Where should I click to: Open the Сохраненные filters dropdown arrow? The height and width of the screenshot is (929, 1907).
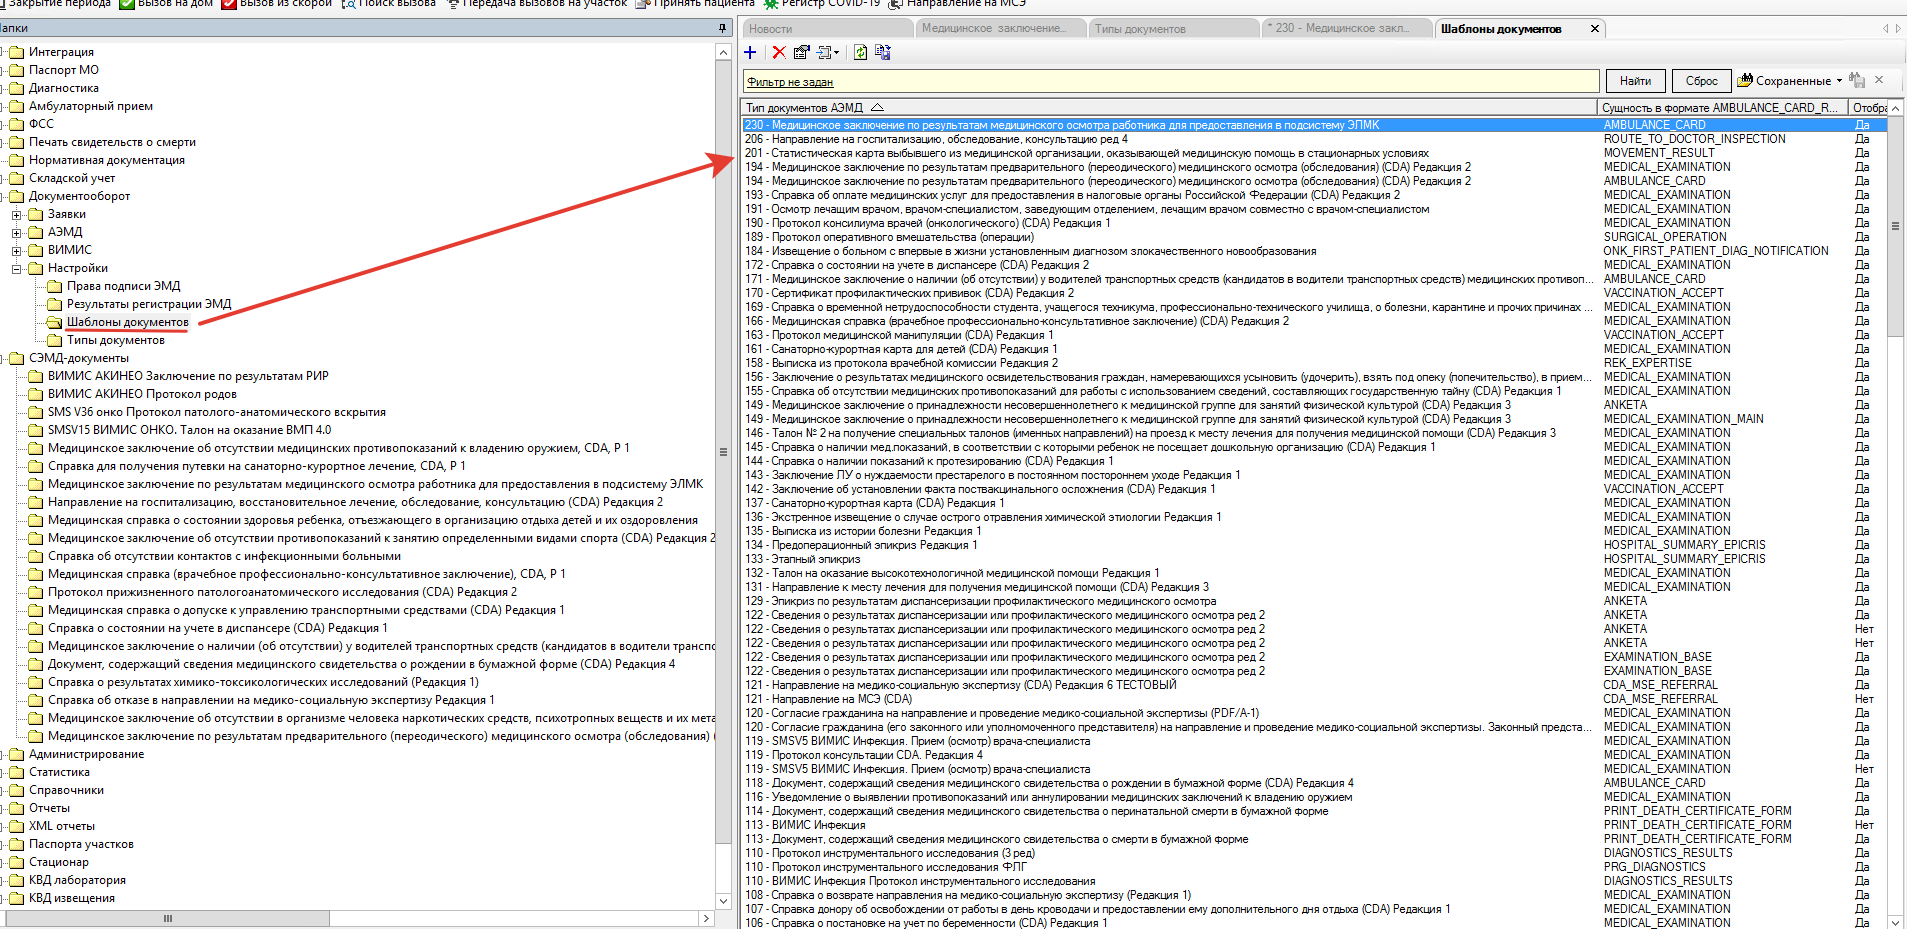pos(1839,81)
